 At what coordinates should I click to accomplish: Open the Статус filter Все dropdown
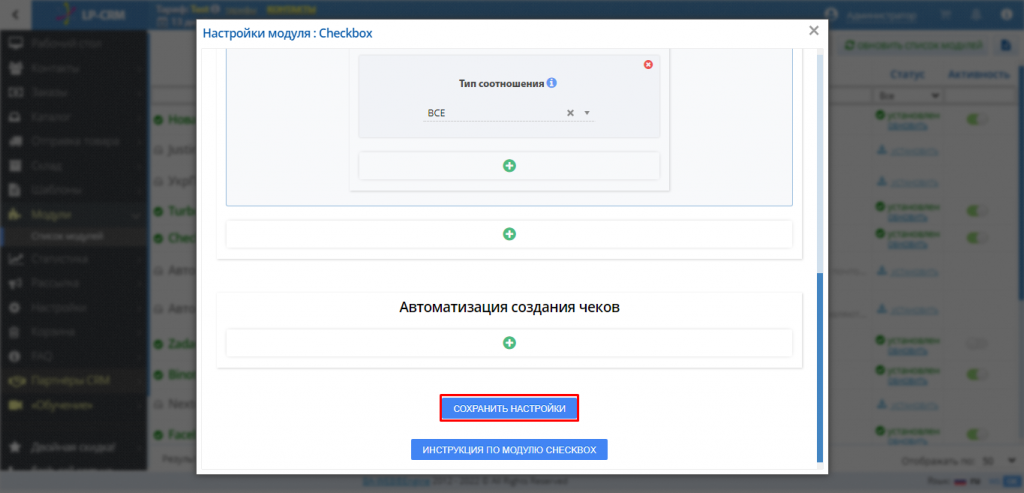908,96
